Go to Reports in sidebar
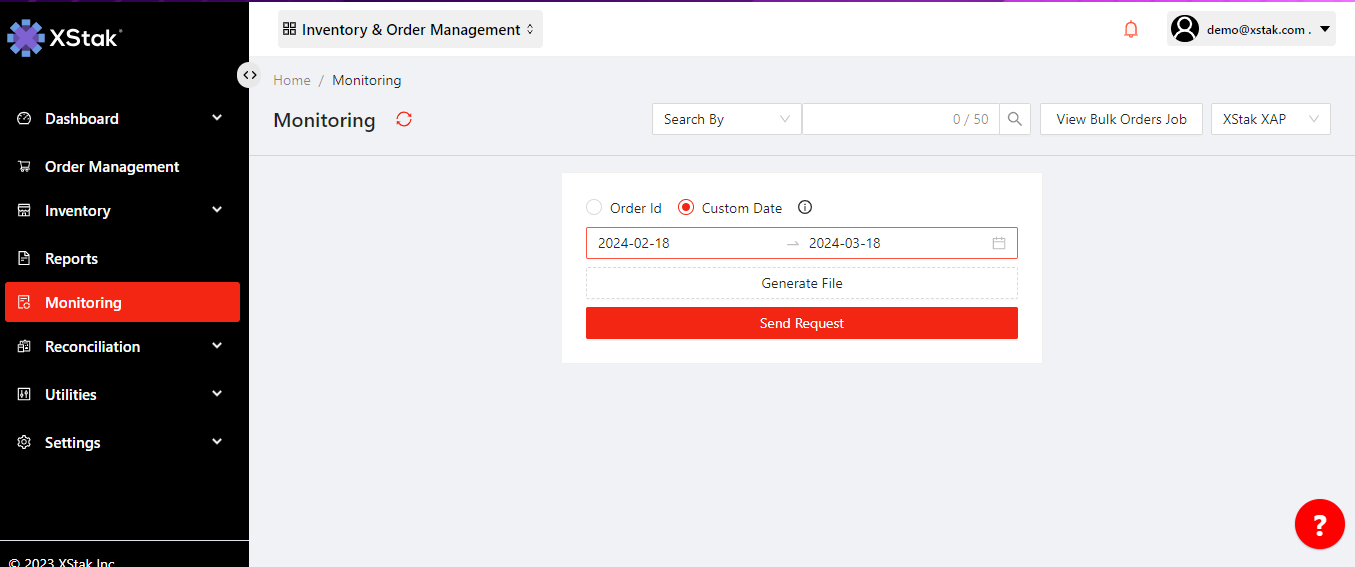1355x567 pixels. pos(71,259)
